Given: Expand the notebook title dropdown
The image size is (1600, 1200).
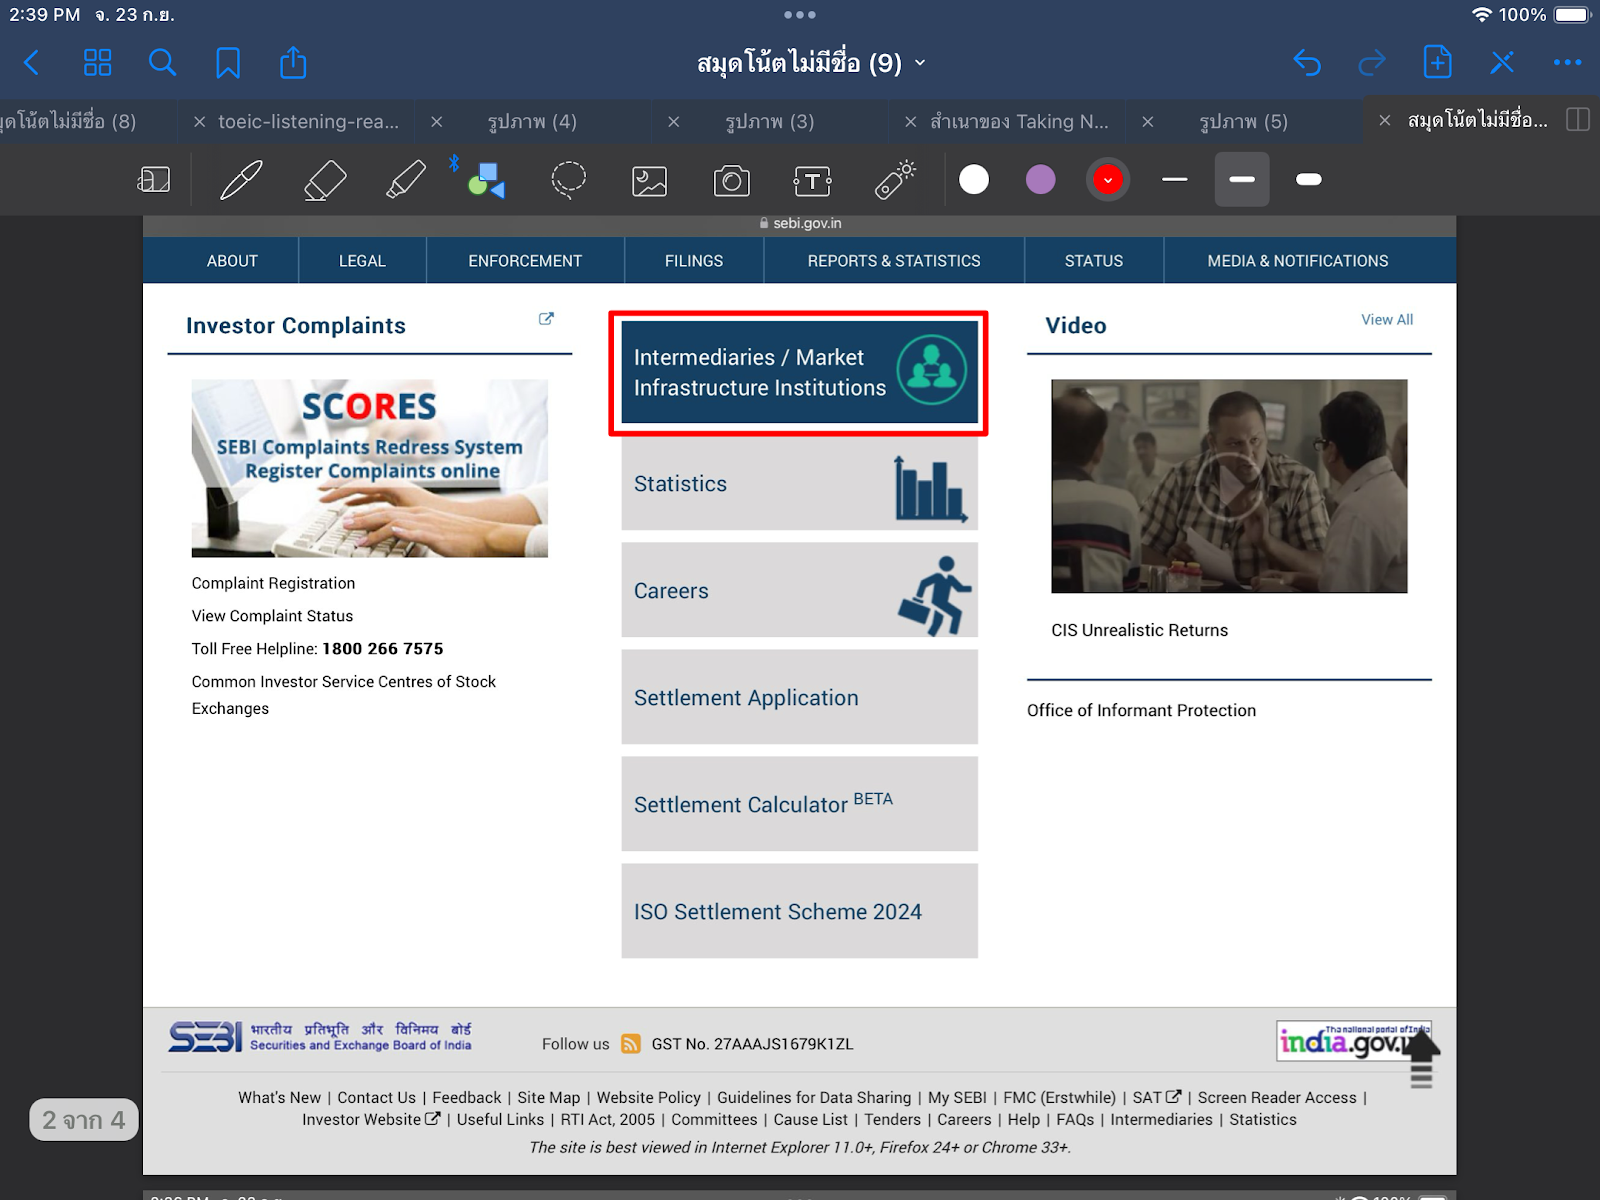Looking at the screenshot, I should (920, 63).
